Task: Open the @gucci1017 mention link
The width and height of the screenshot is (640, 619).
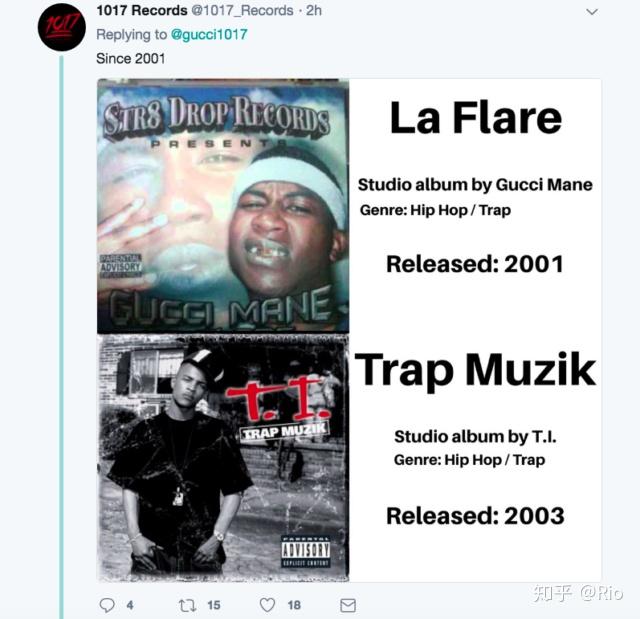Action: [209, 35]
